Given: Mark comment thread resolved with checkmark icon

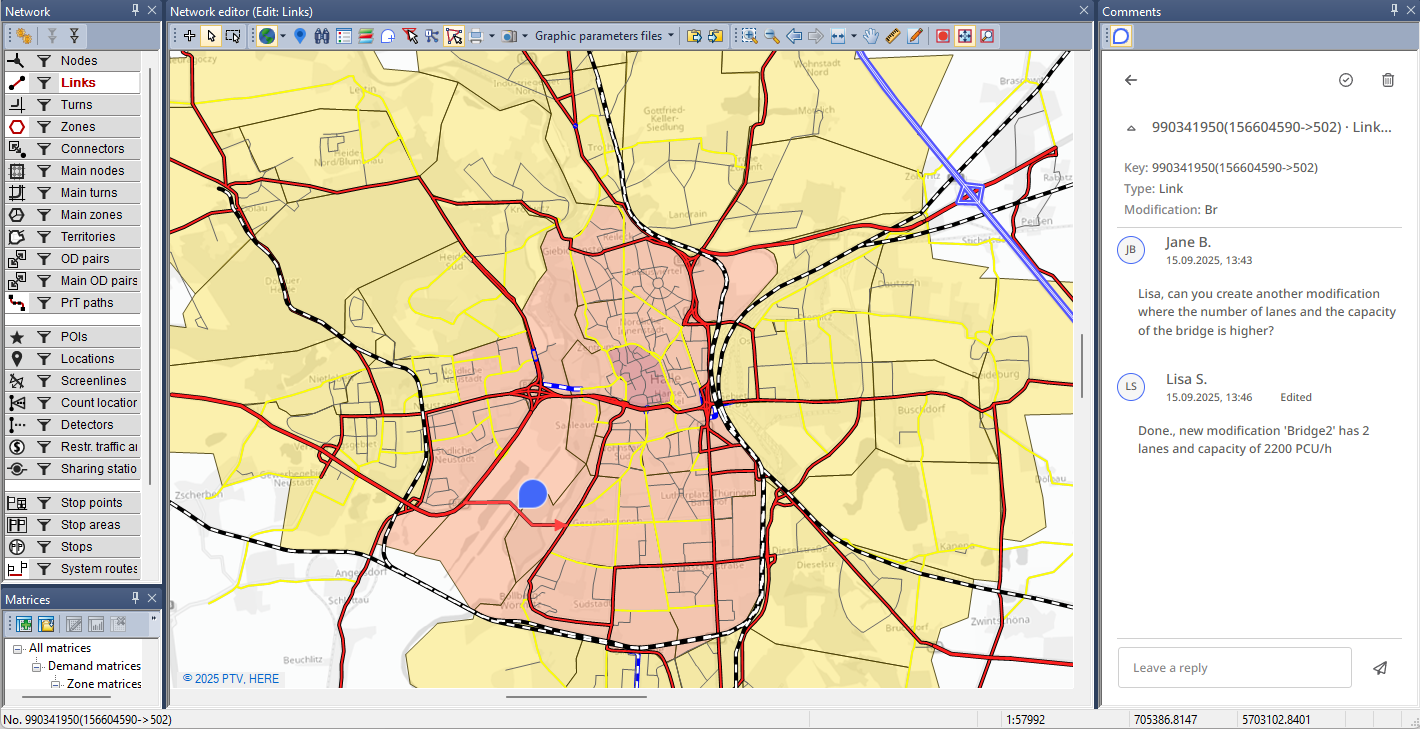Looking at the screenshot, I should [x=1346, y=80].
